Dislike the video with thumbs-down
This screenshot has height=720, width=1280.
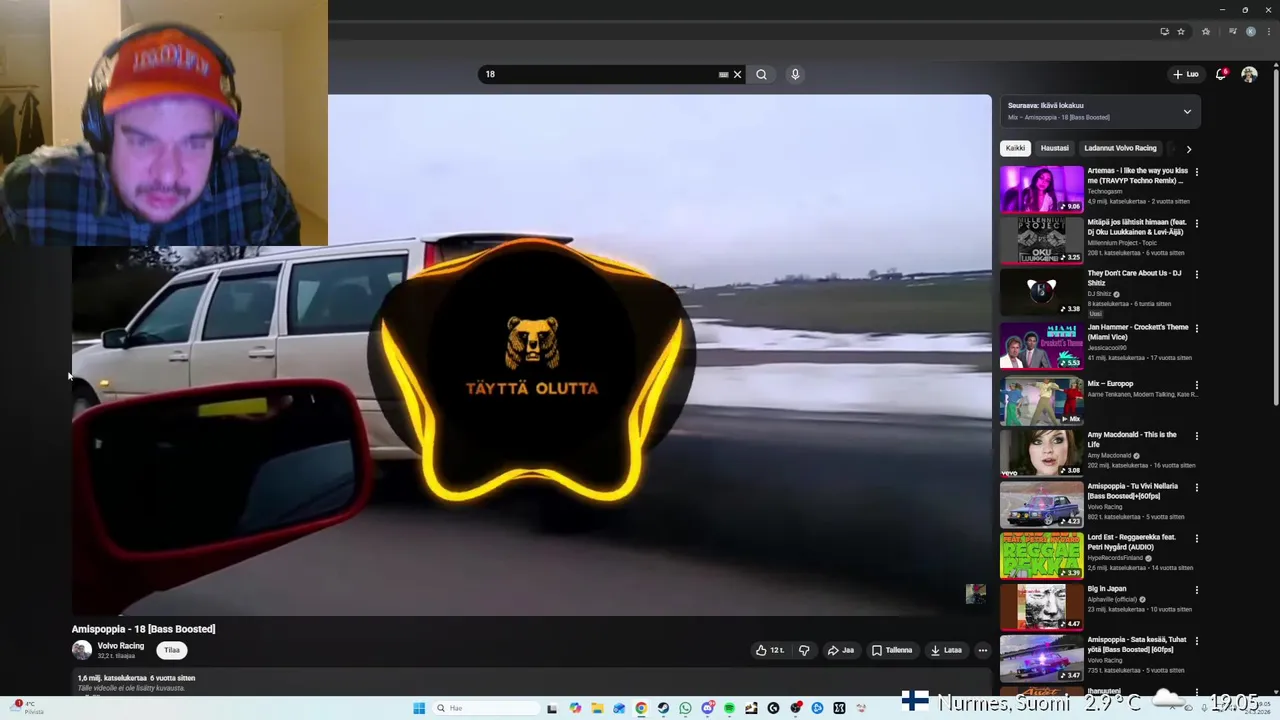coord(804,650)
